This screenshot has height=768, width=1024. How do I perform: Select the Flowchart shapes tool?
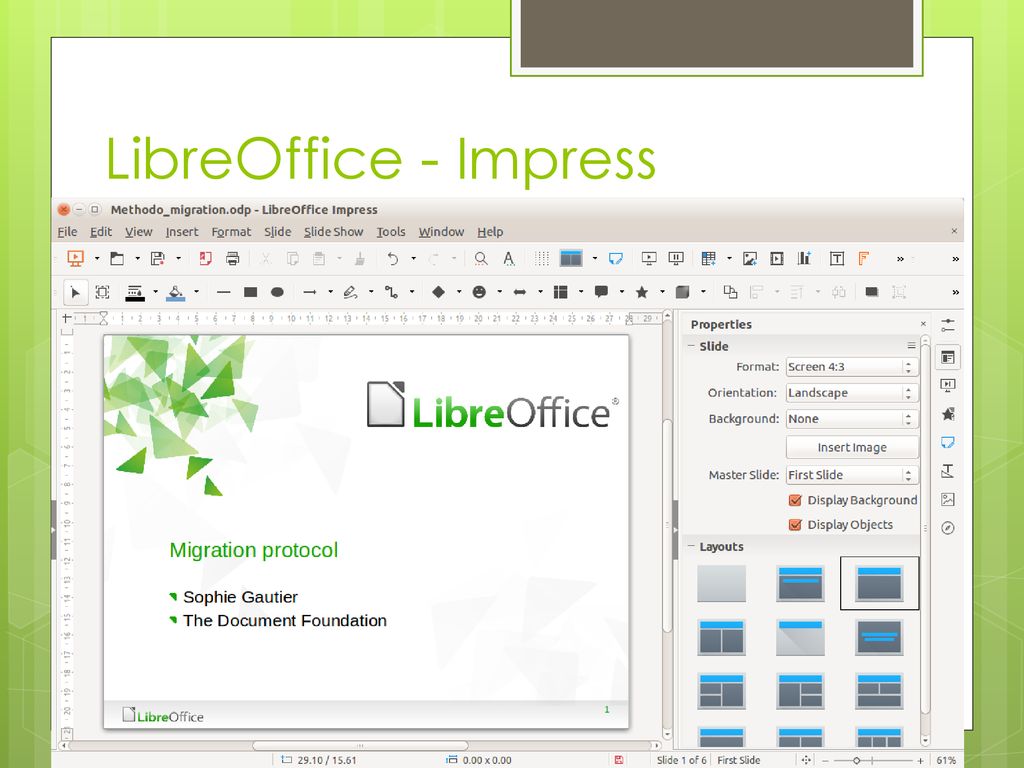pos(560,292)
